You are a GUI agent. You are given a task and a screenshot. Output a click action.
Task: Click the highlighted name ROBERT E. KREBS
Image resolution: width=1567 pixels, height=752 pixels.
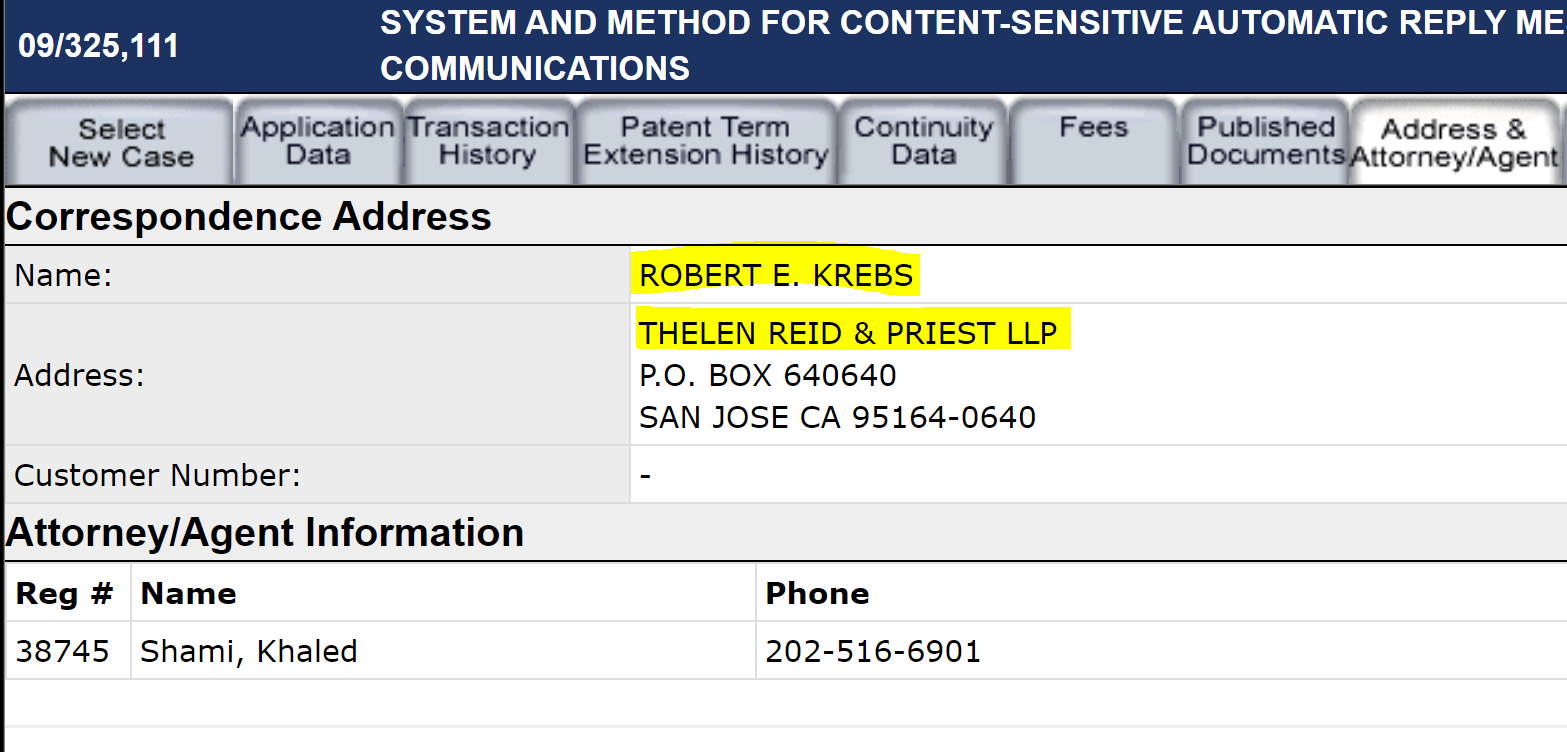coord(776,275)
